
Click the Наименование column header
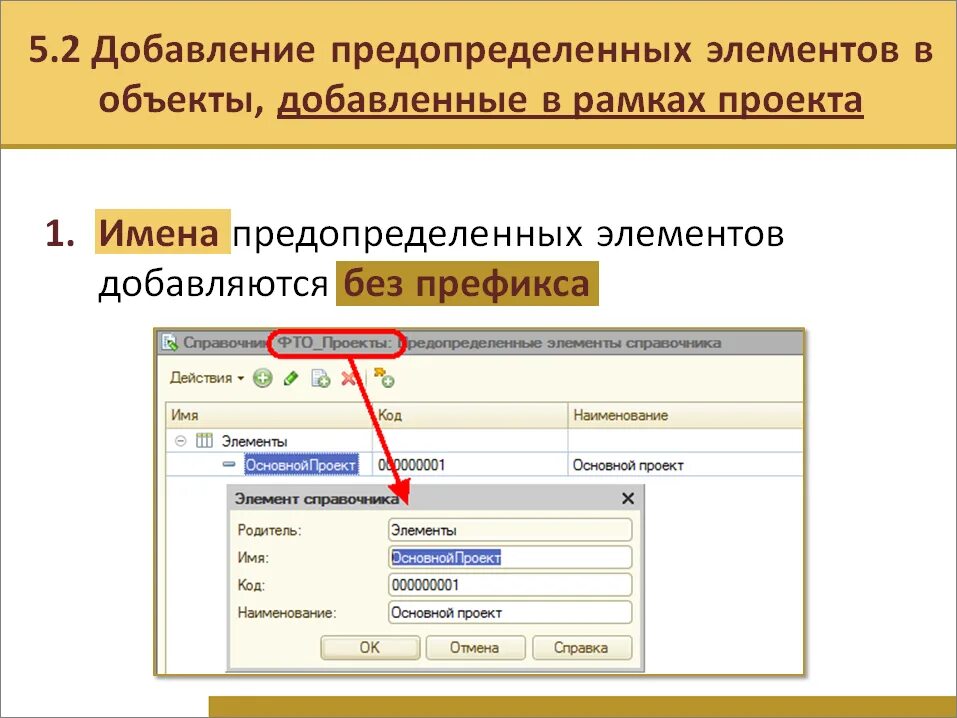click(685, 415)
